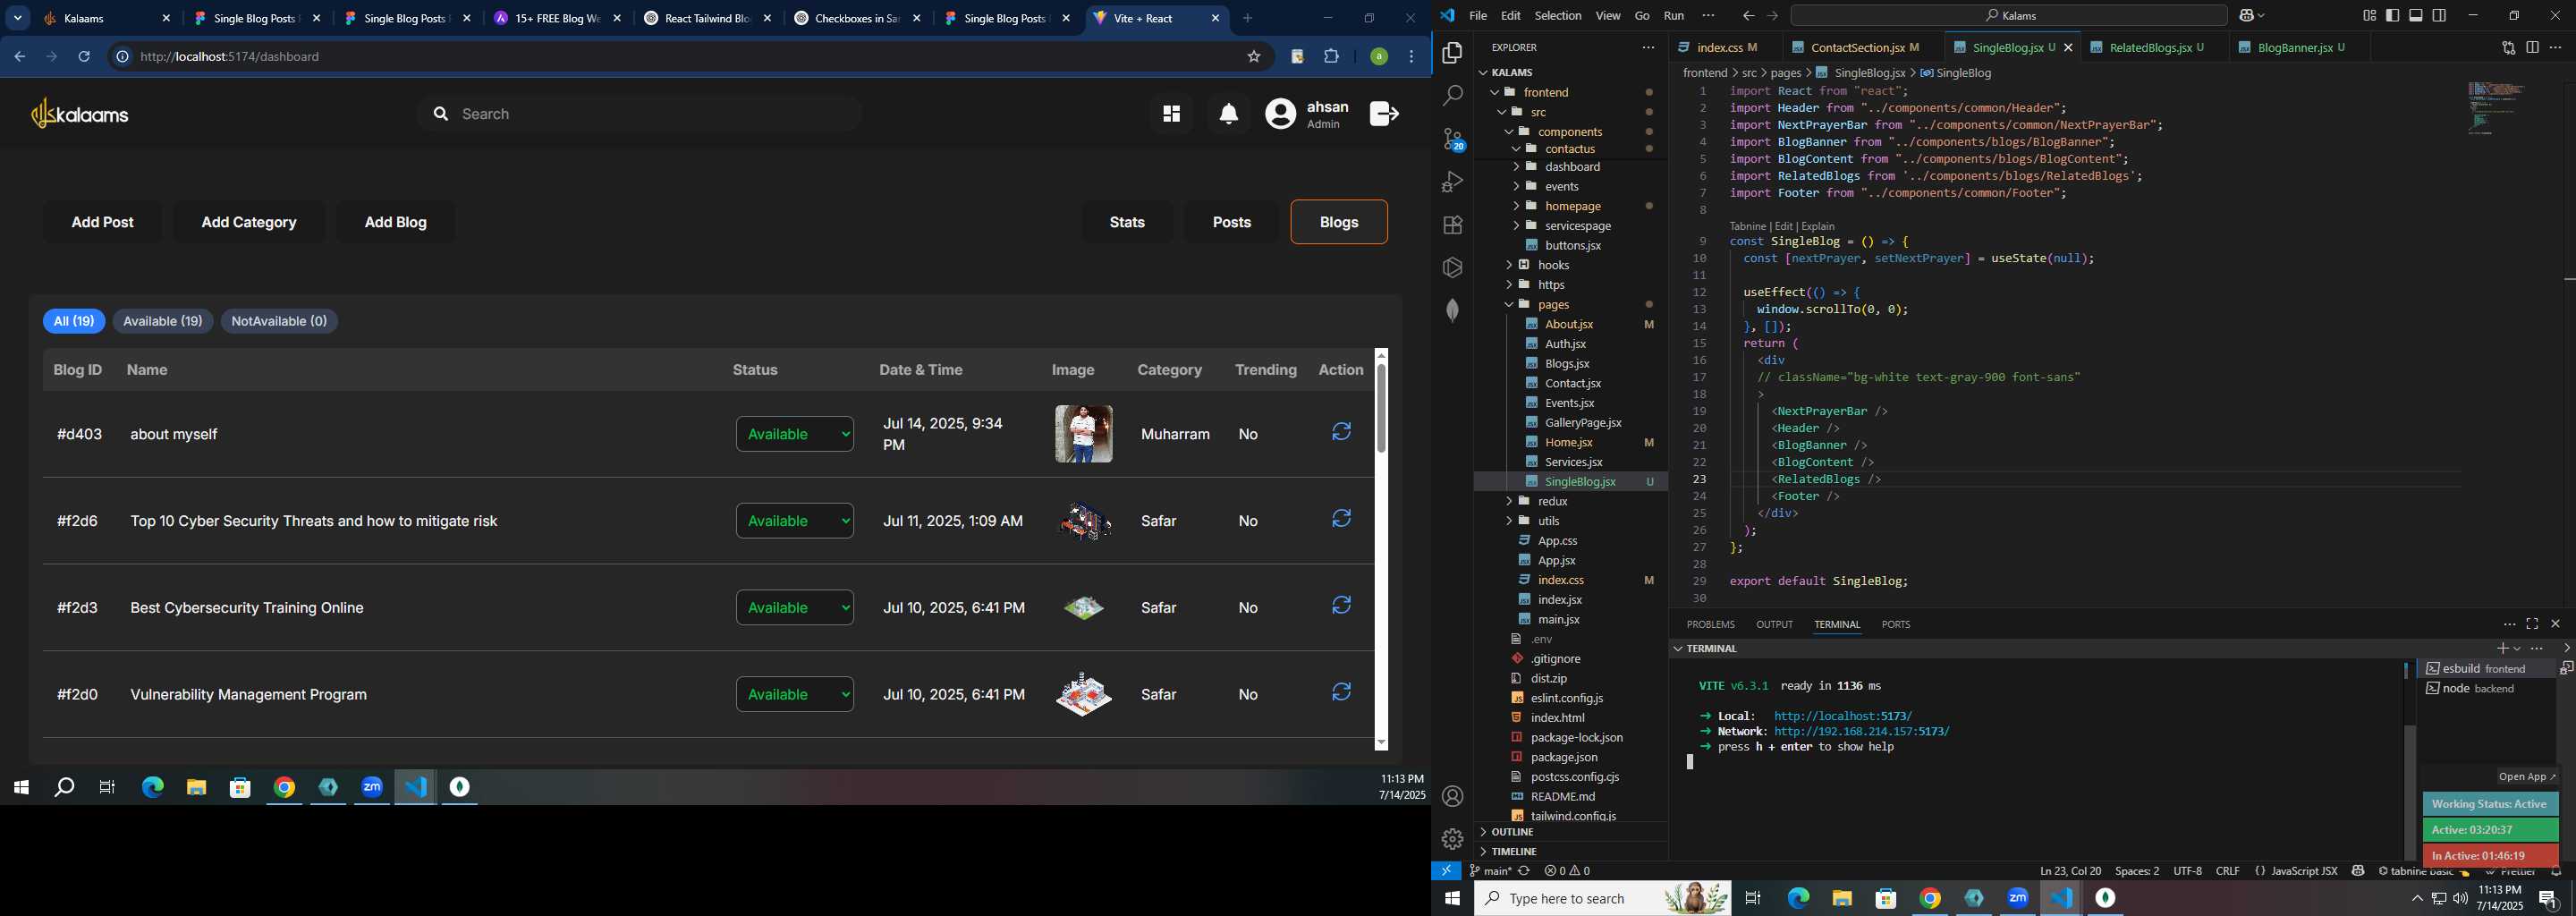Open the new terminal plus icon

click(x=2502, y=648)
